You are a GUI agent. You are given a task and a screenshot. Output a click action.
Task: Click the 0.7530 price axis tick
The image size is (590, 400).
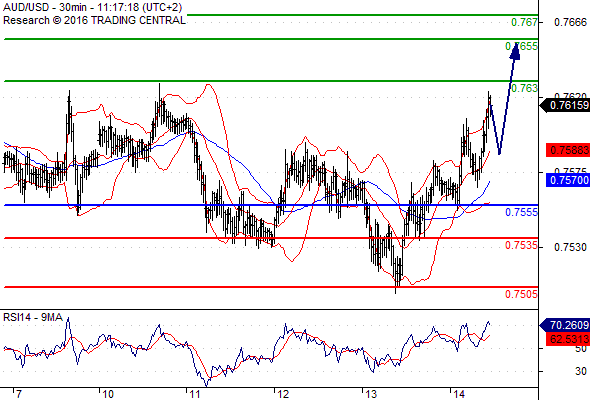(x=570, y=247)
